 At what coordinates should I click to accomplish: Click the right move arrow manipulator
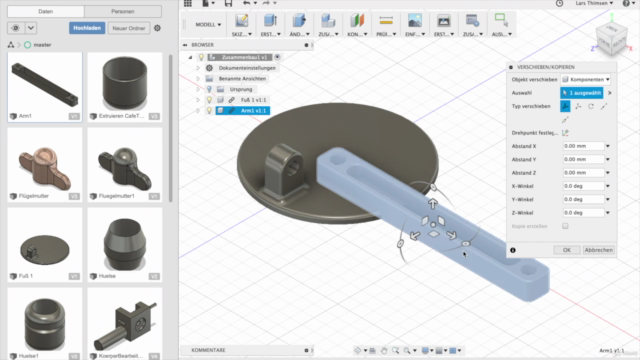451,235
